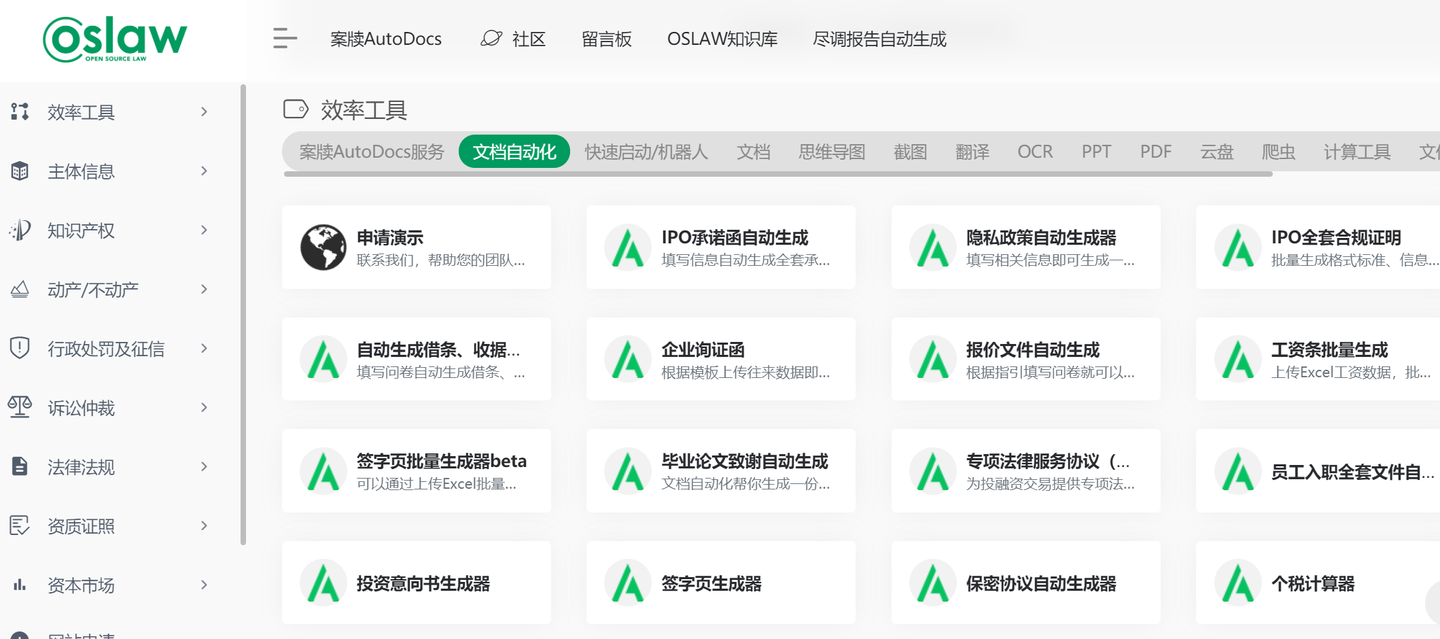Select the 资本市场 chart icon
1440x639 pixels.
click(20, 585)
